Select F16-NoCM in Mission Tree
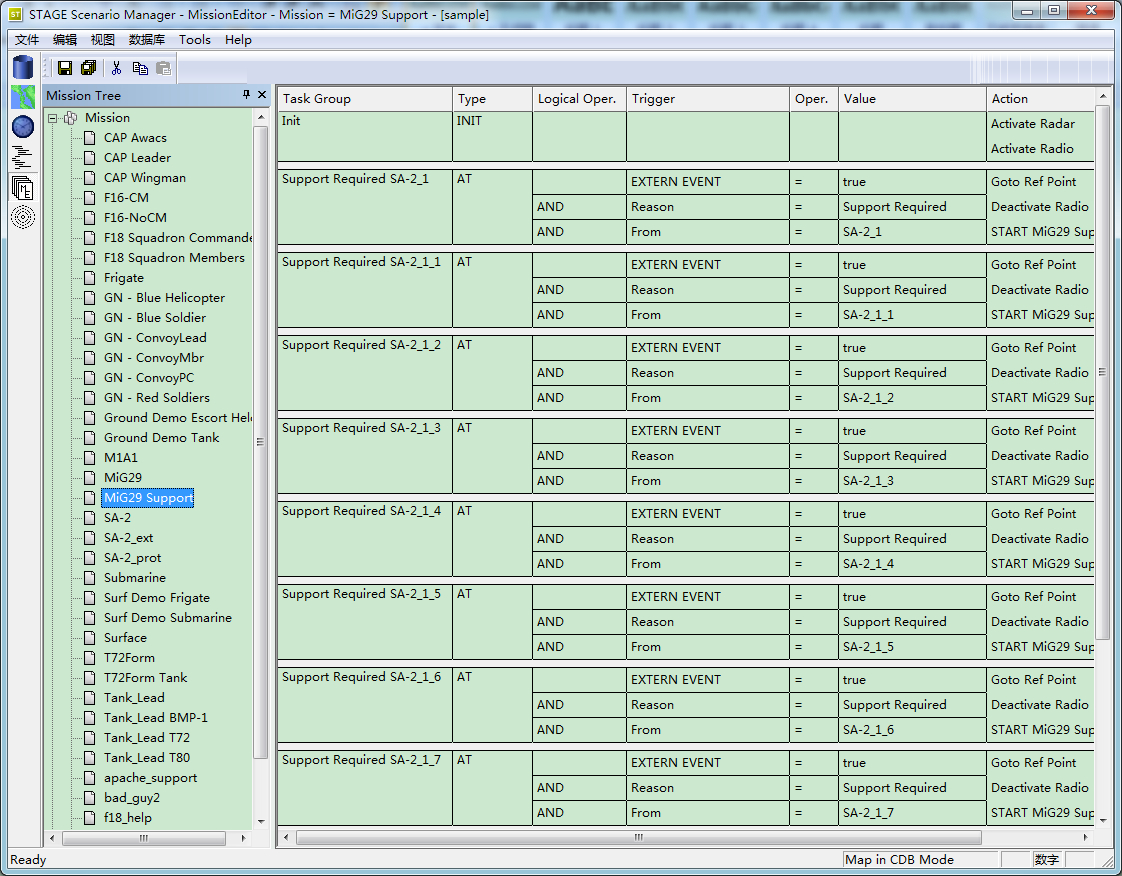 (135, 218)
